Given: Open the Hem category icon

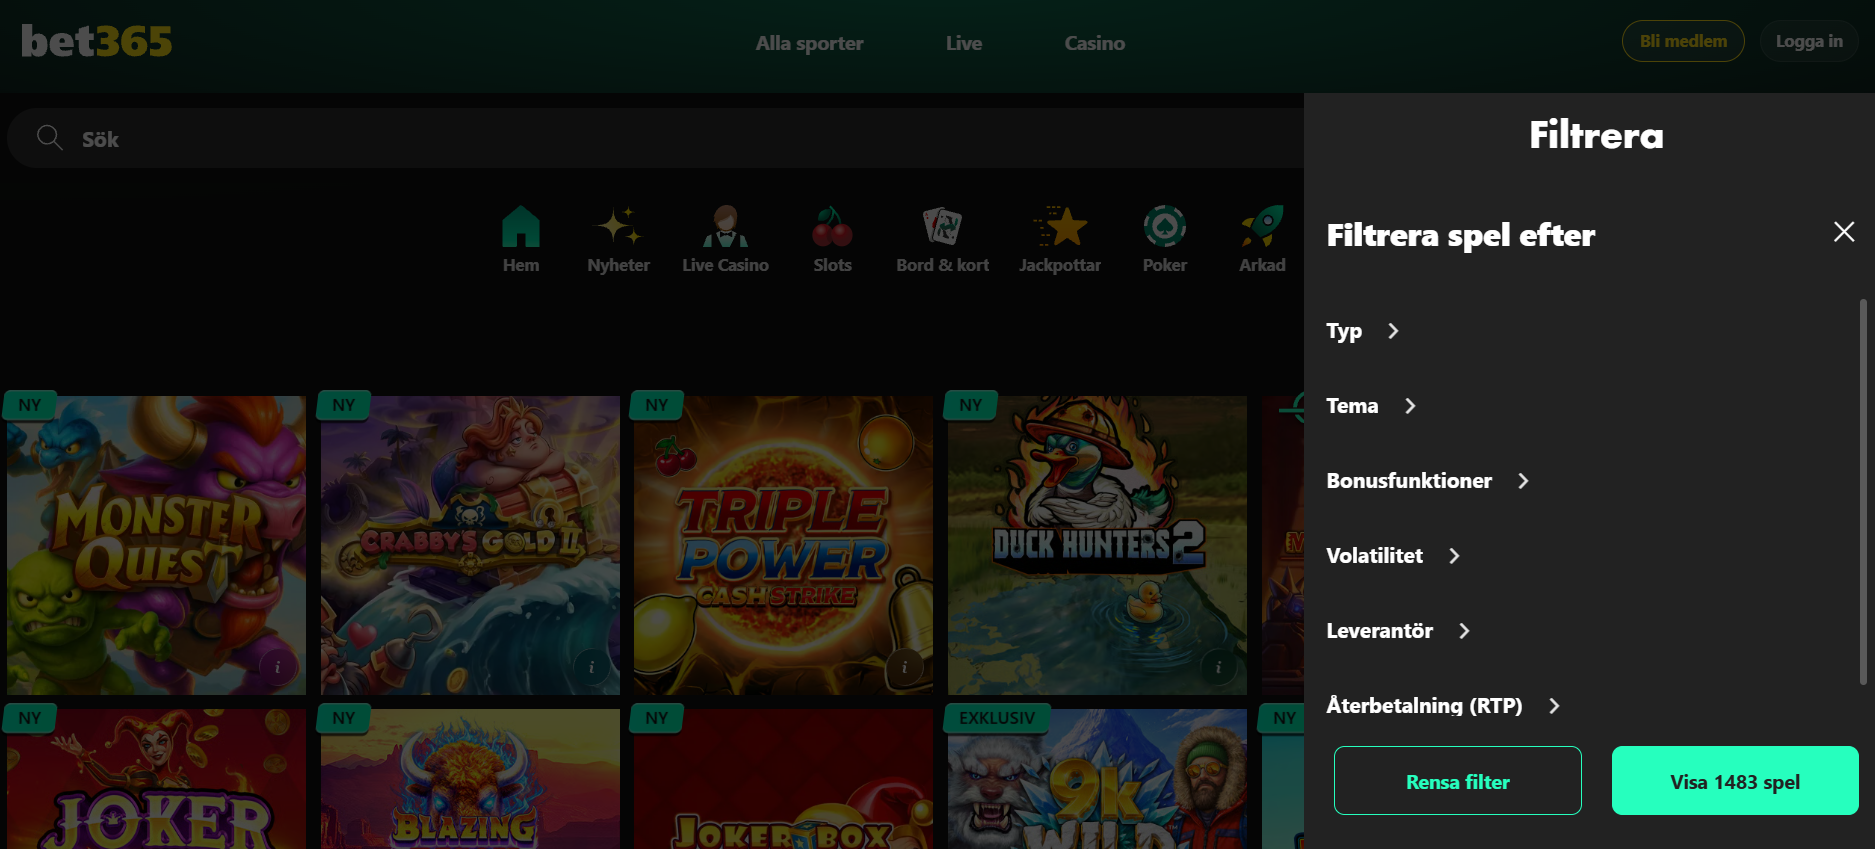Looking at the screenshot, I should 521,227.
